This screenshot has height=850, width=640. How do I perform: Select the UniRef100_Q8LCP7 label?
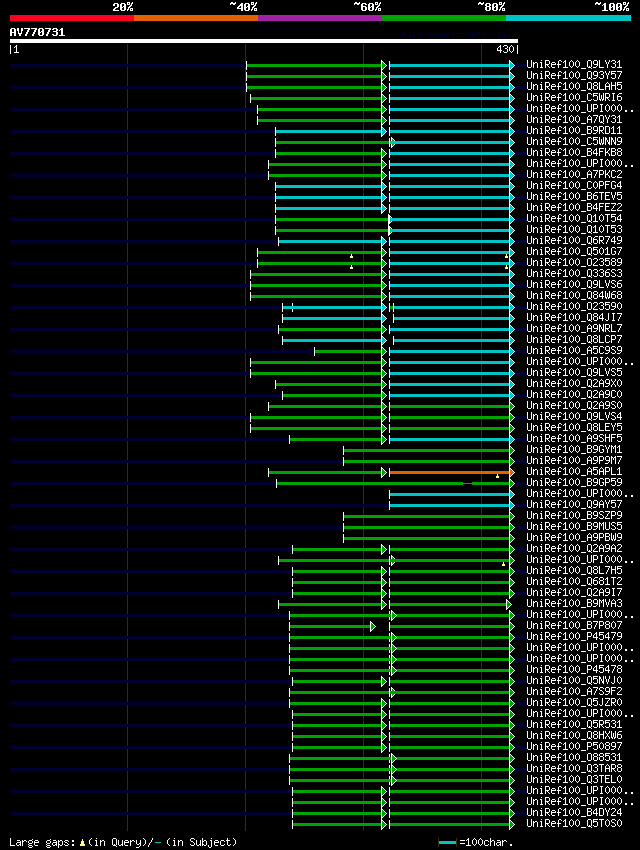point(574,339)
